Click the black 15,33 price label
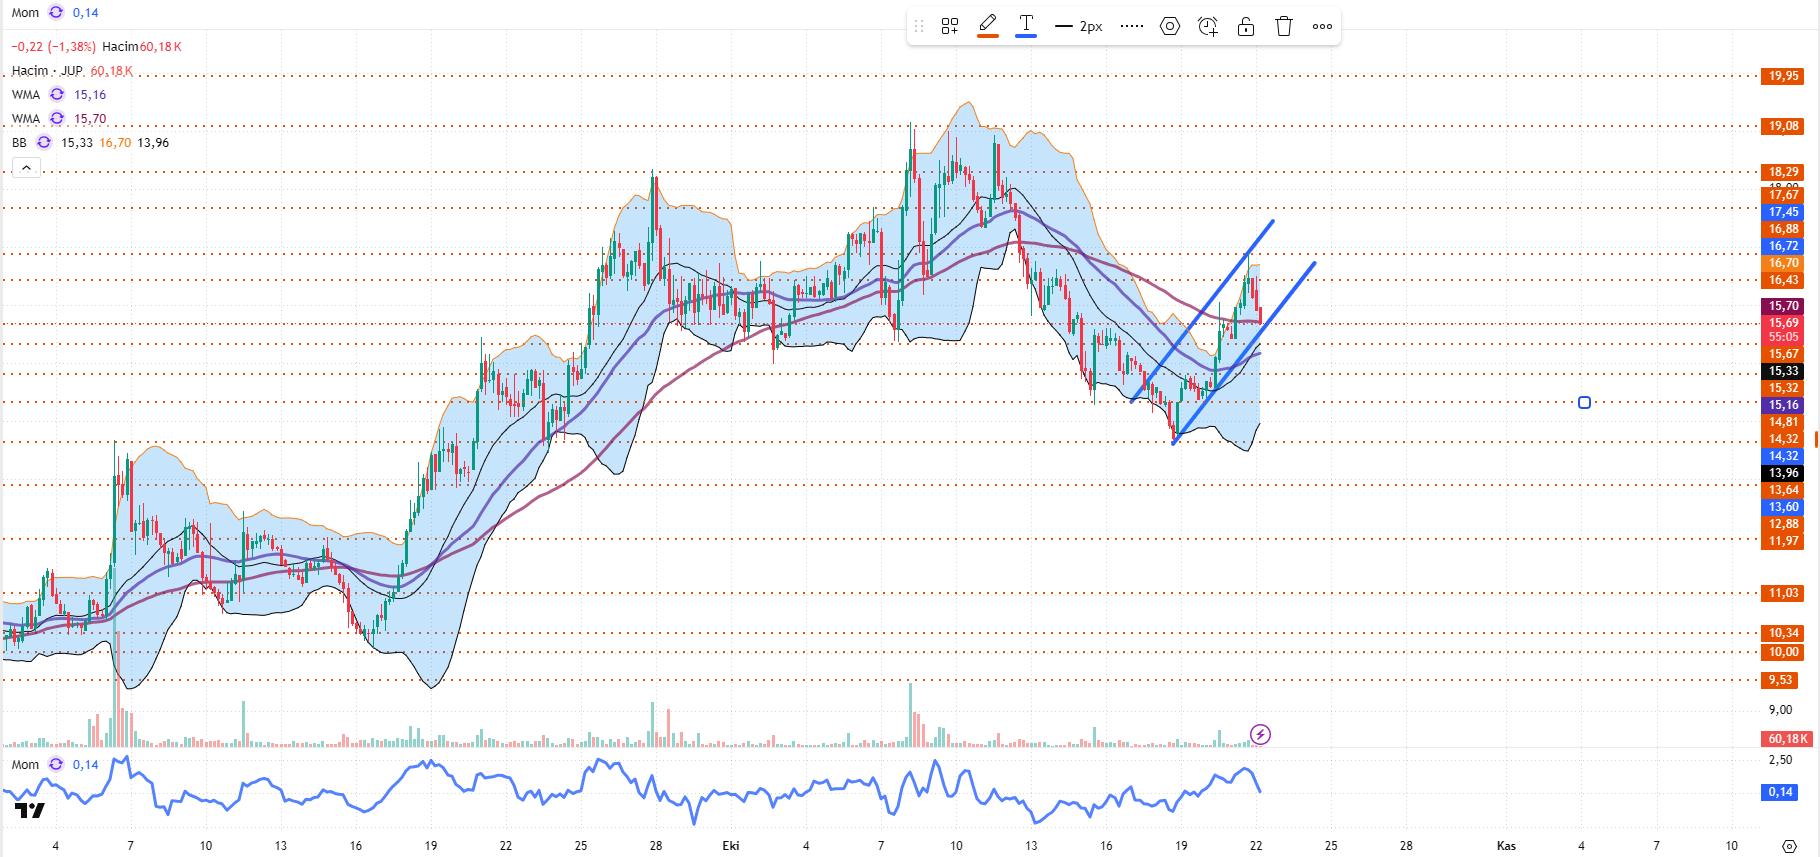 click(1783, 371)
